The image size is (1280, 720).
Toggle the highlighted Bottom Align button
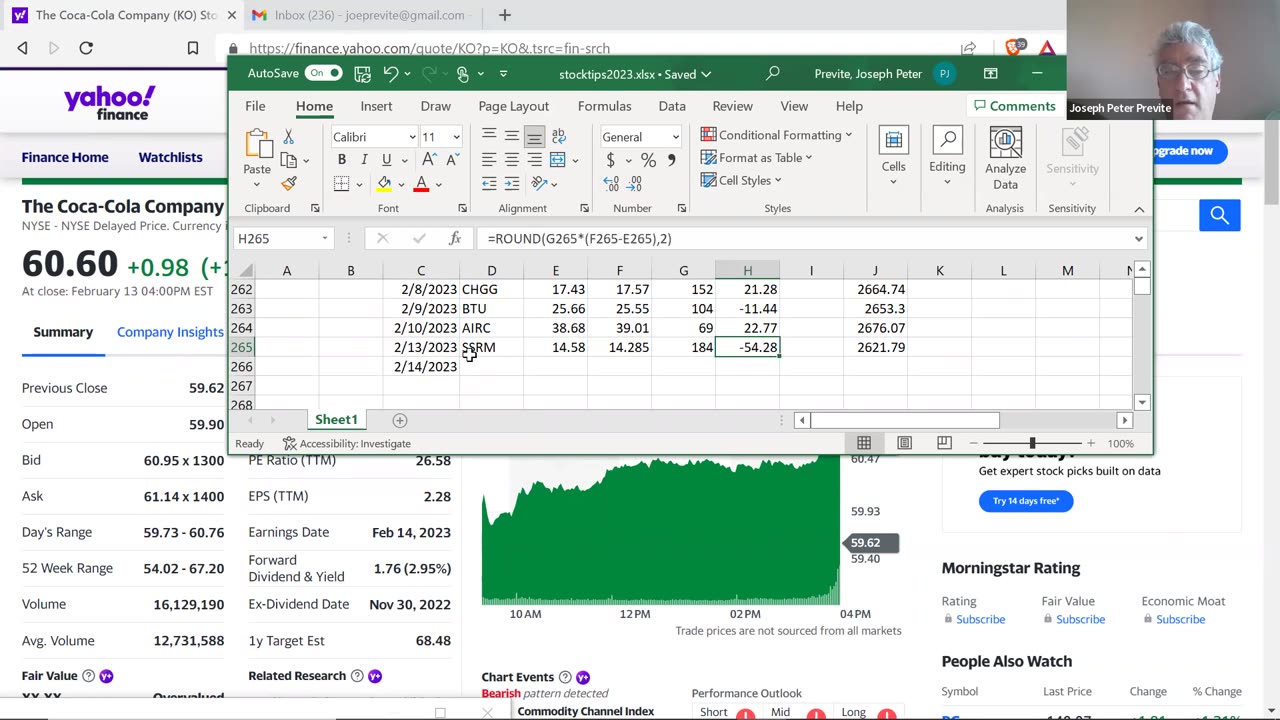tap(535, 136)
